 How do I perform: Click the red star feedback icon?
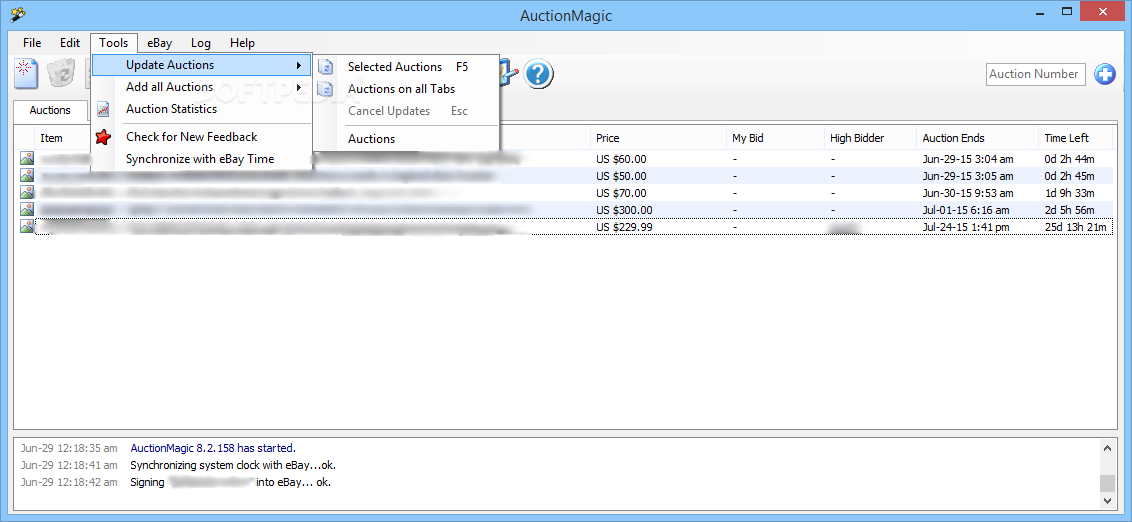(103, 136)
